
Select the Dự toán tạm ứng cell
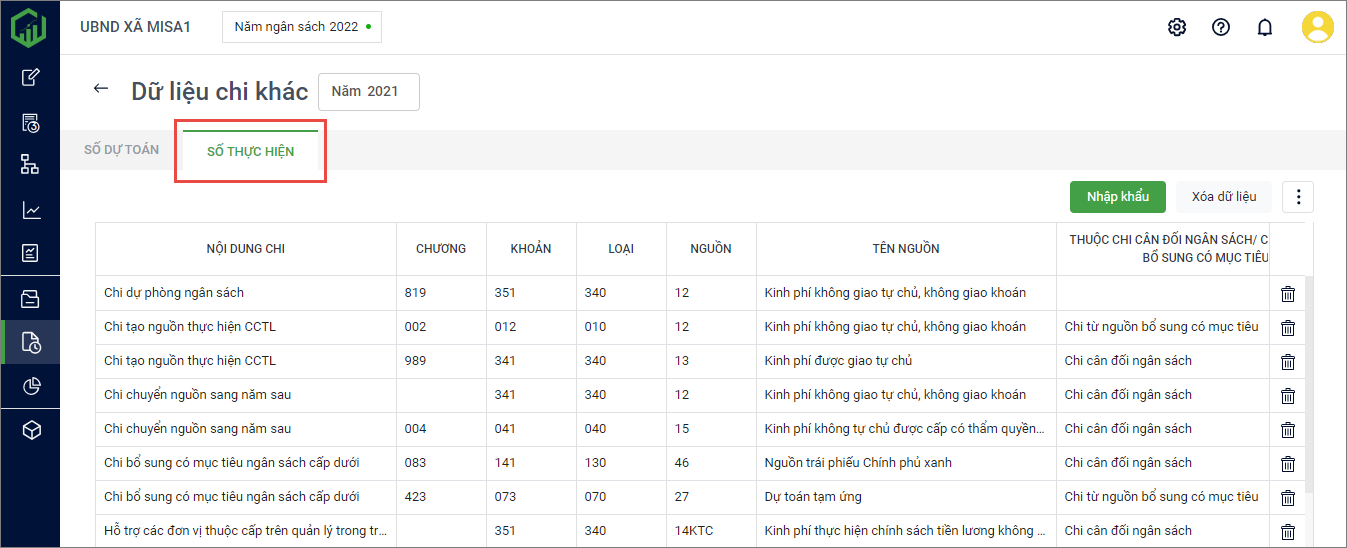tap(812, 497)
